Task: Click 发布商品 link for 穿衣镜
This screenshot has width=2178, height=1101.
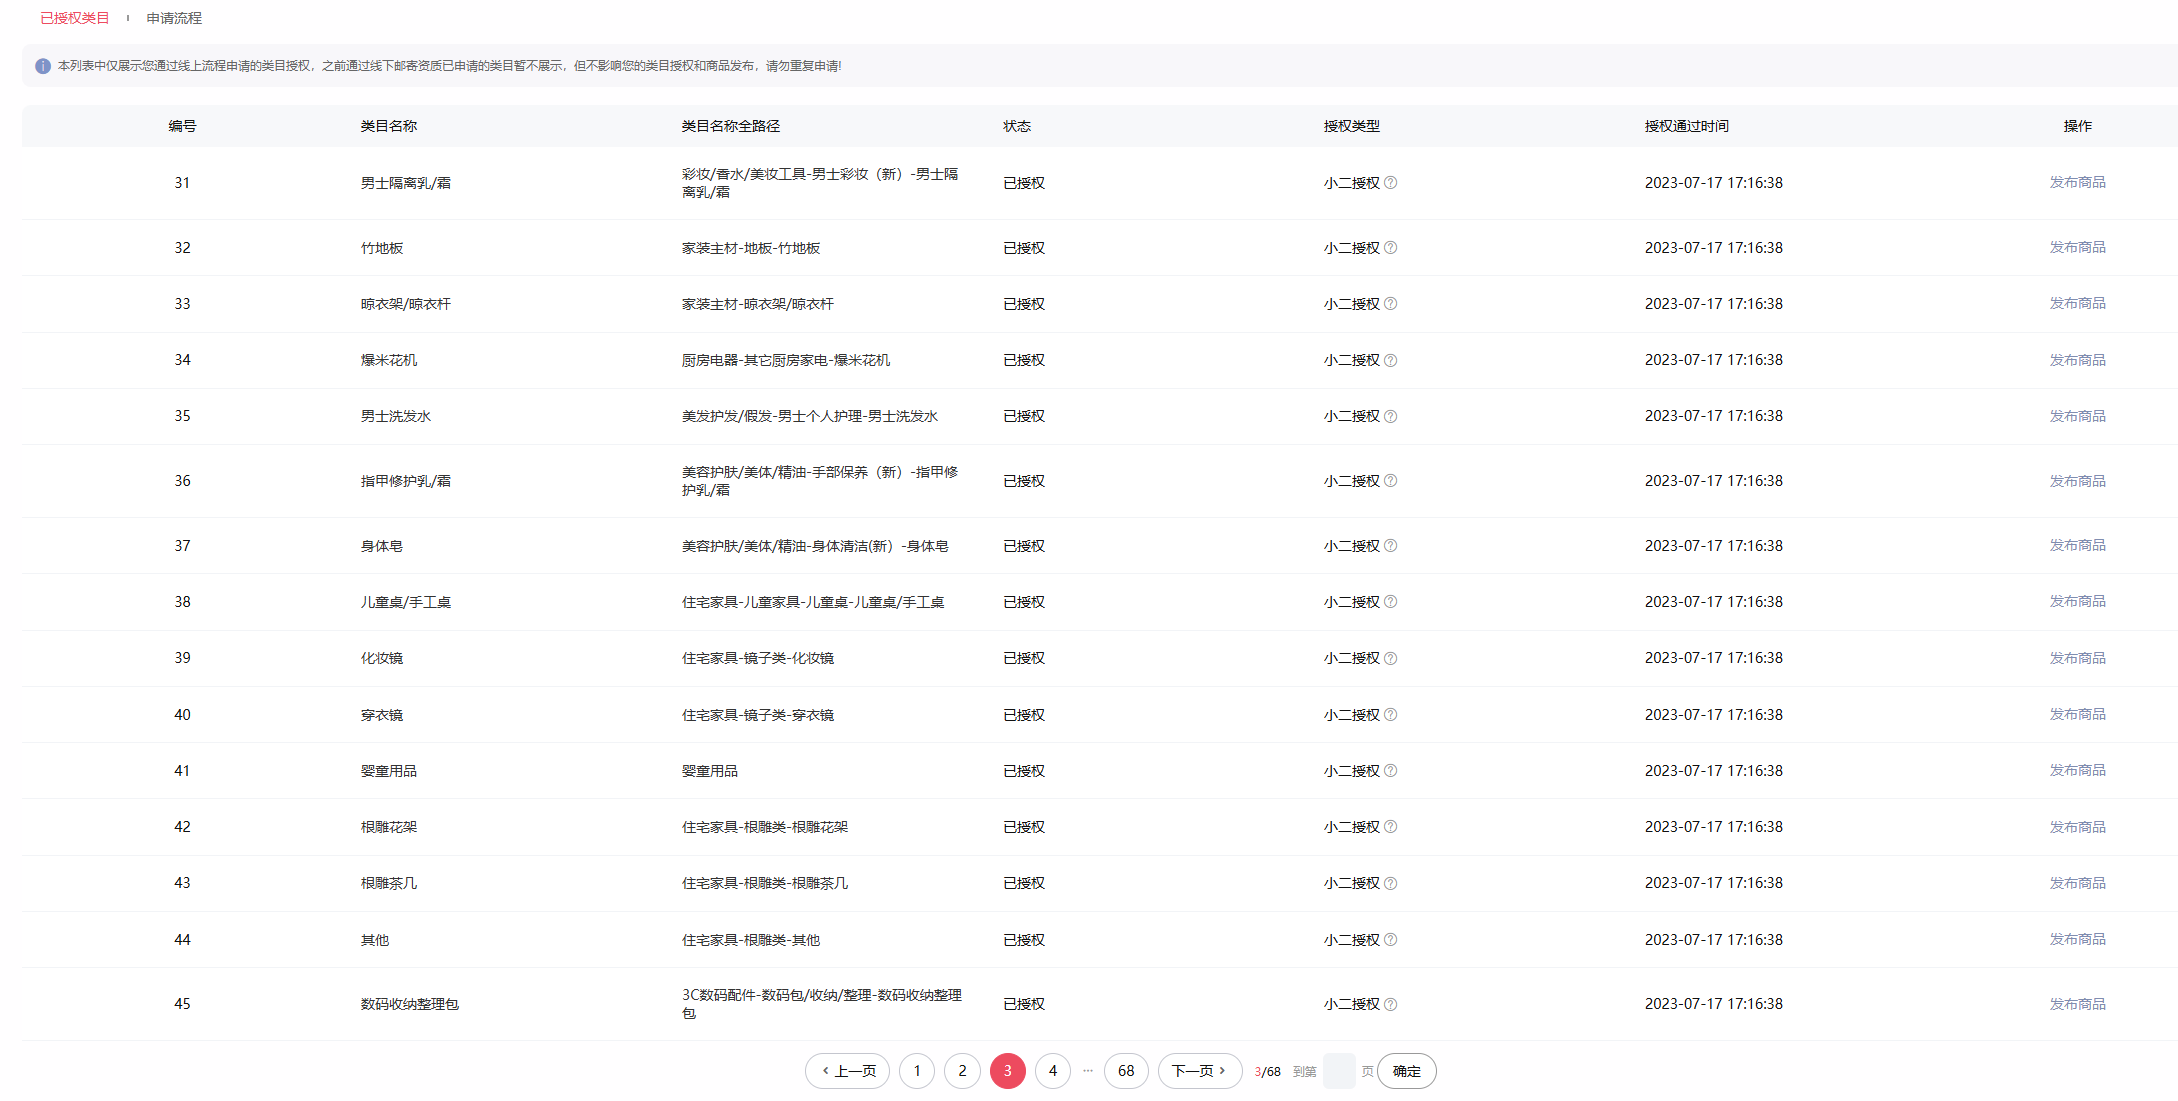Action: tap(2077, 714)
